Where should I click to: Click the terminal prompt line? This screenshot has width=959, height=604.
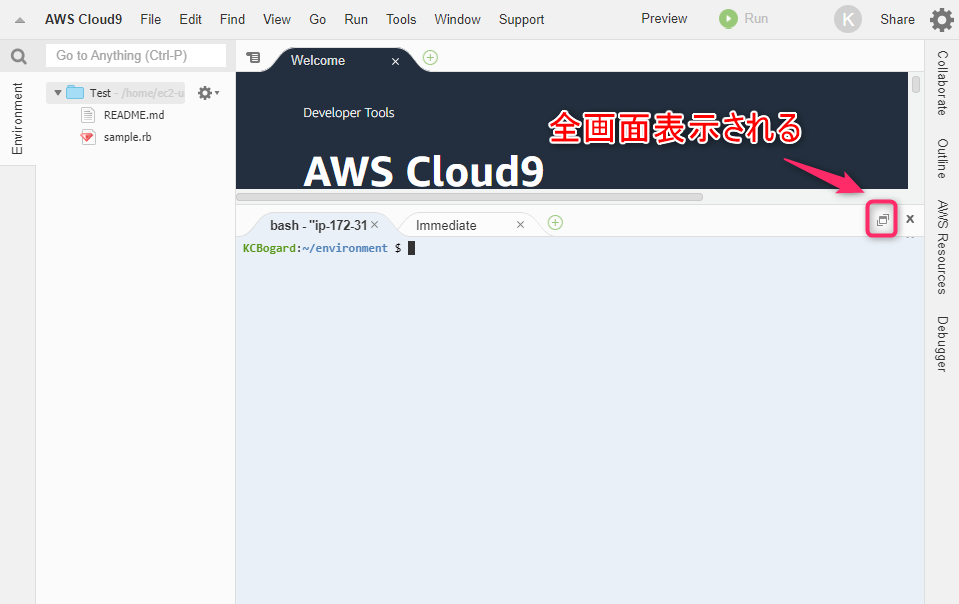(x=329, y=248)
